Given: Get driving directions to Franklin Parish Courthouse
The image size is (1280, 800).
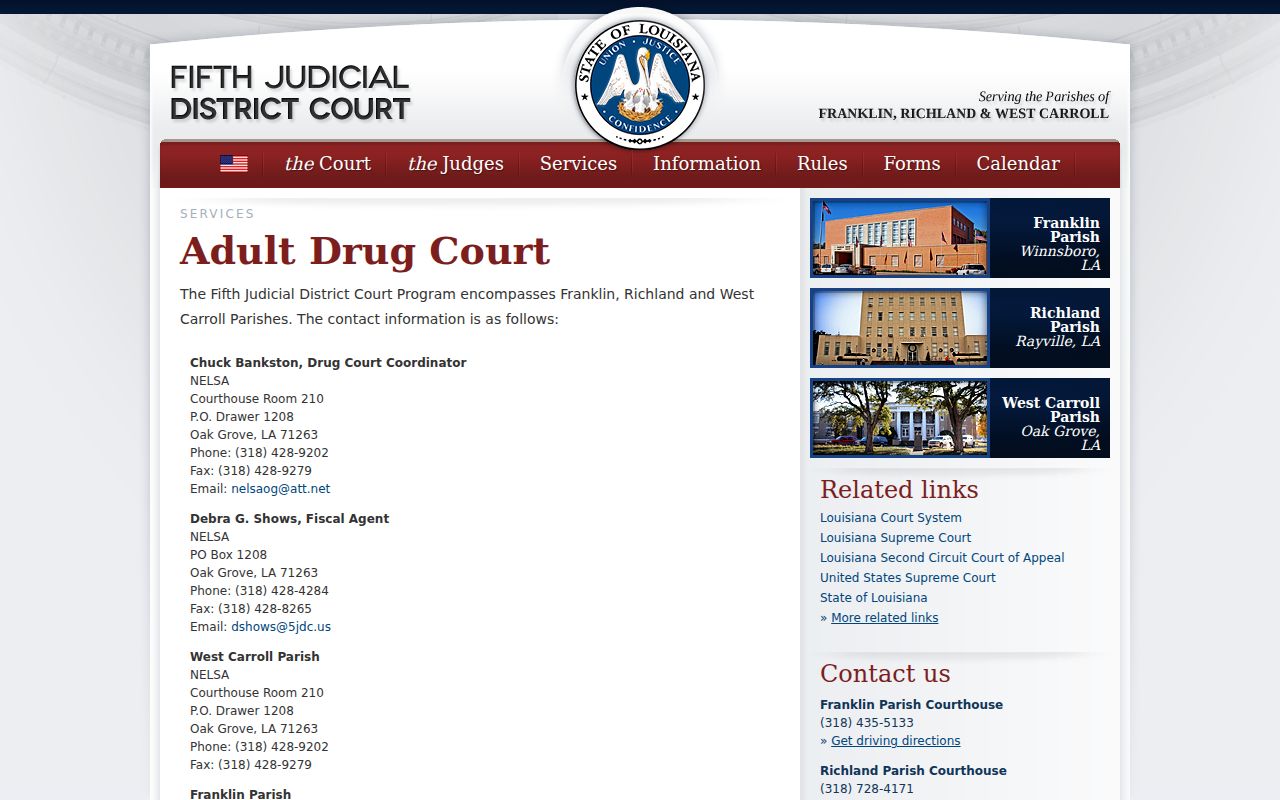Looking at the screenshot, I should point(896,741).
